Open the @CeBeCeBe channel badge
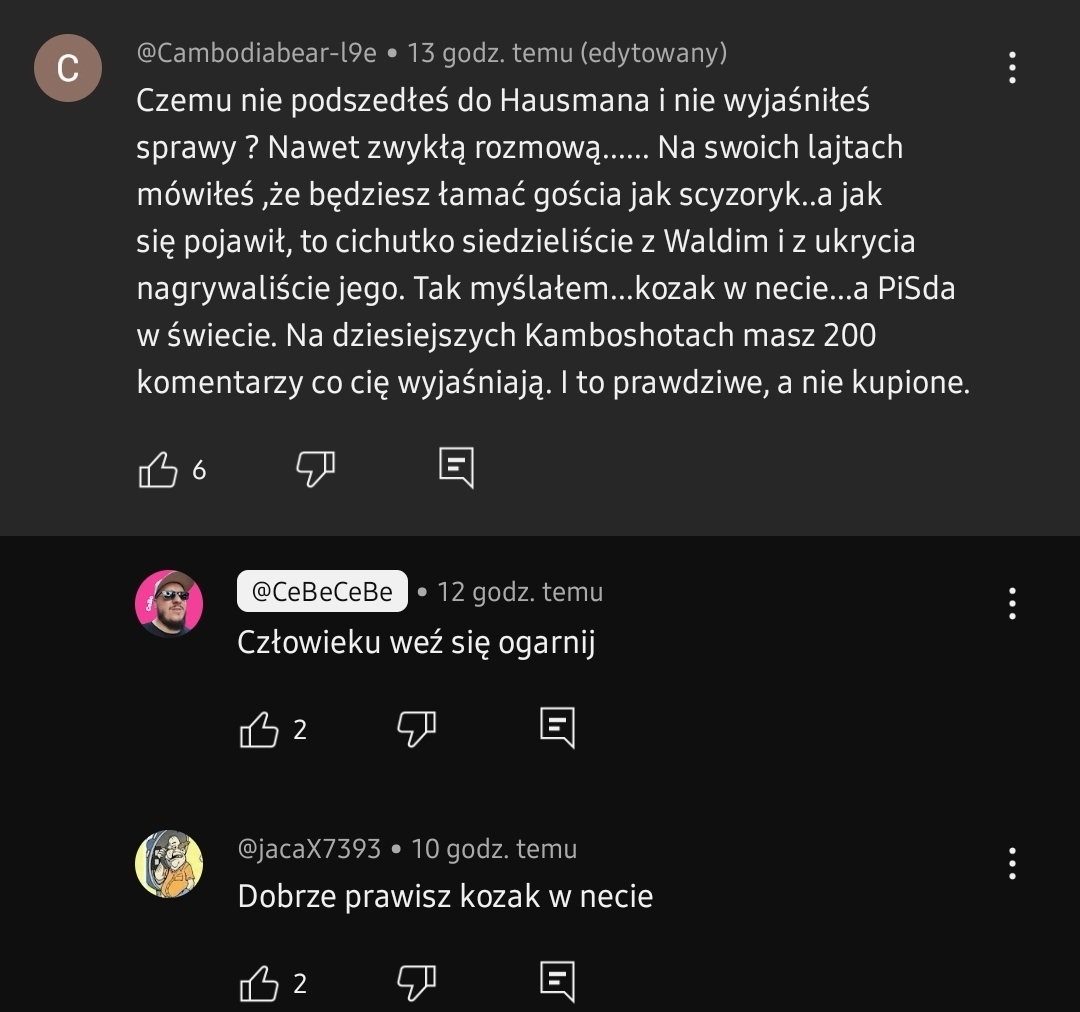The height and width of the screenshot is (1012, 1080). coord(322,592)
